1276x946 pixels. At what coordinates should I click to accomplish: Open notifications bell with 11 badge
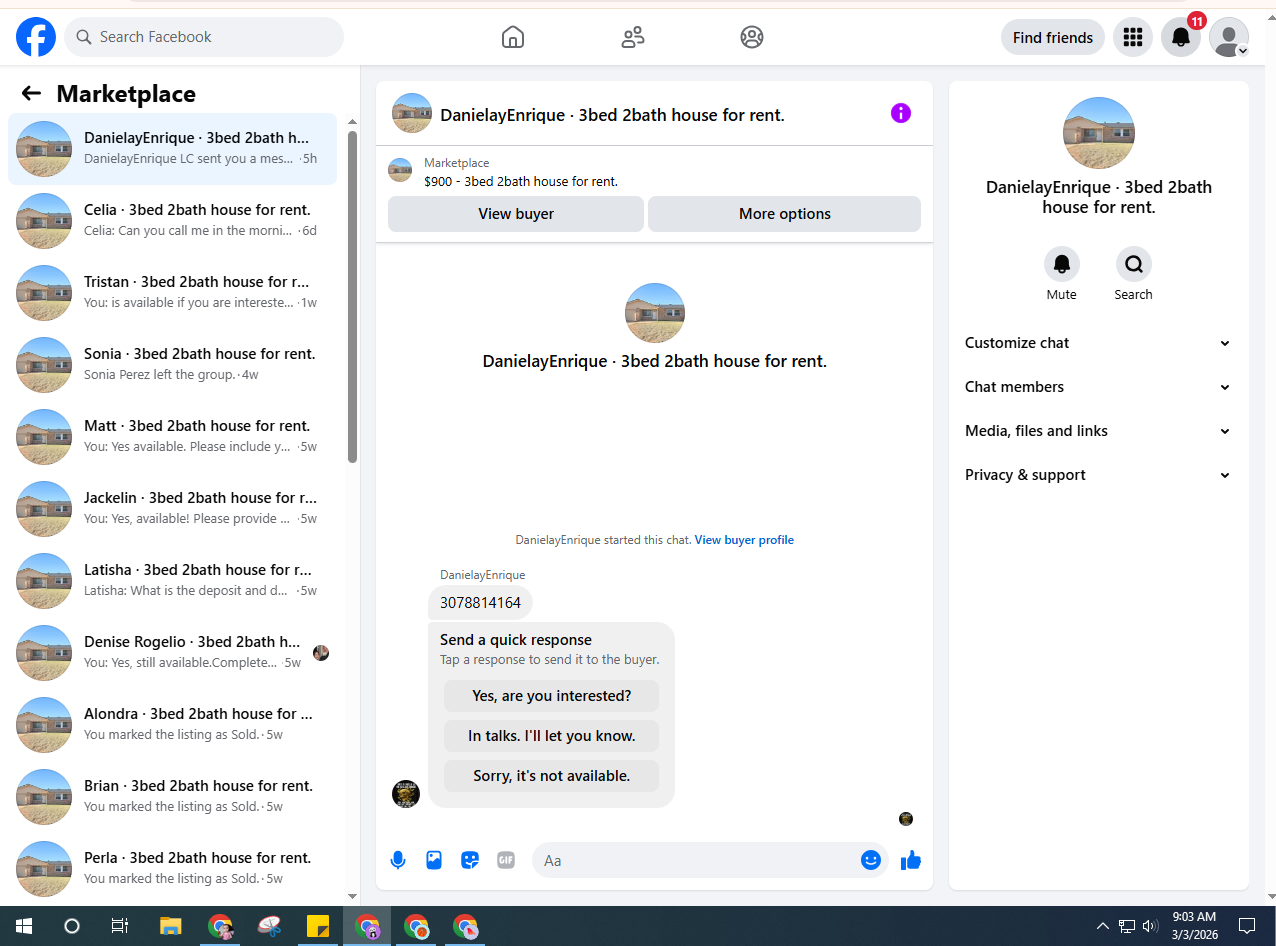click(1181, 37)
